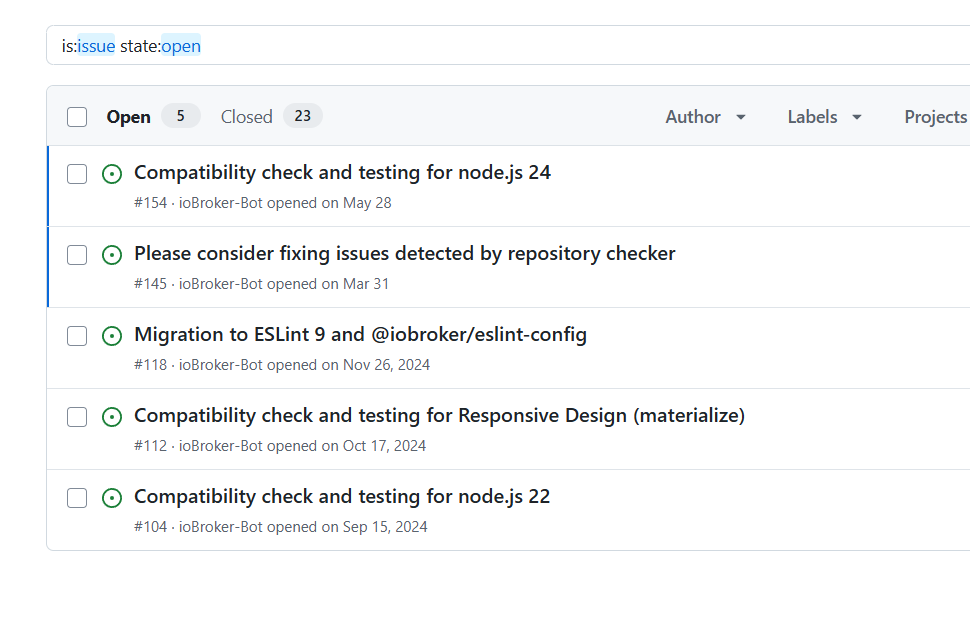Click open-issue icon for Responsive Design issue

coord(112,417)
